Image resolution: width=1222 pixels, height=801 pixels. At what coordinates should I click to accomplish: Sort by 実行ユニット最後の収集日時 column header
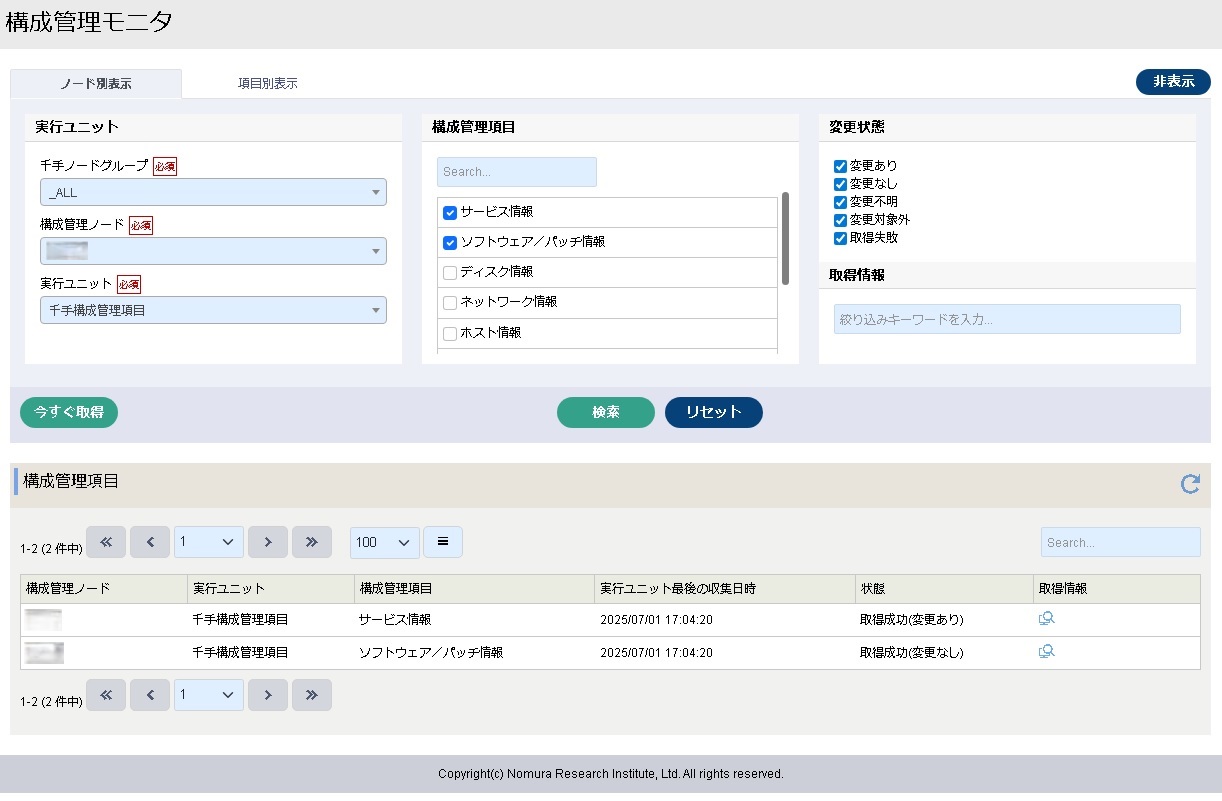725,589
